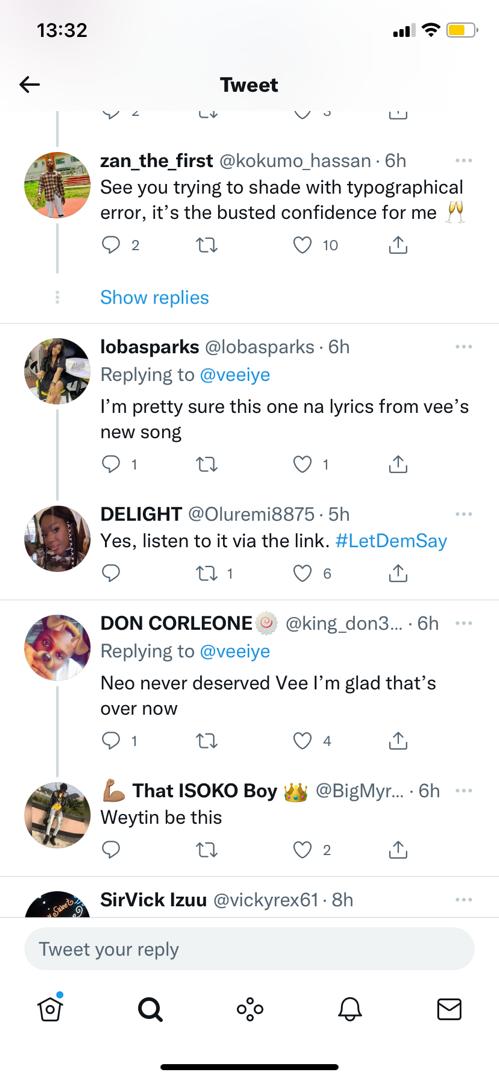Viewport: 499px width, 1080px height.
Task: Reply to DON CORLEONE's tweet
Action: tap(110, 740)
